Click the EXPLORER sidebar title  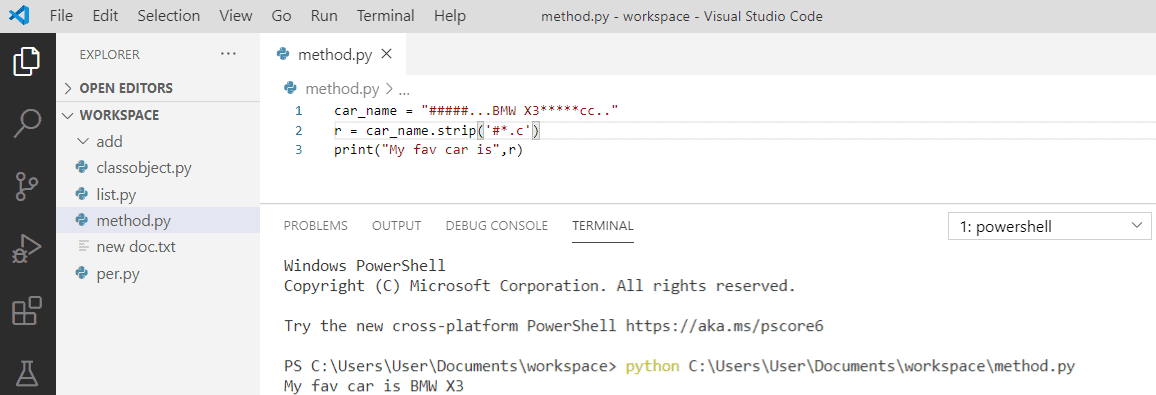tap(109, 54)
